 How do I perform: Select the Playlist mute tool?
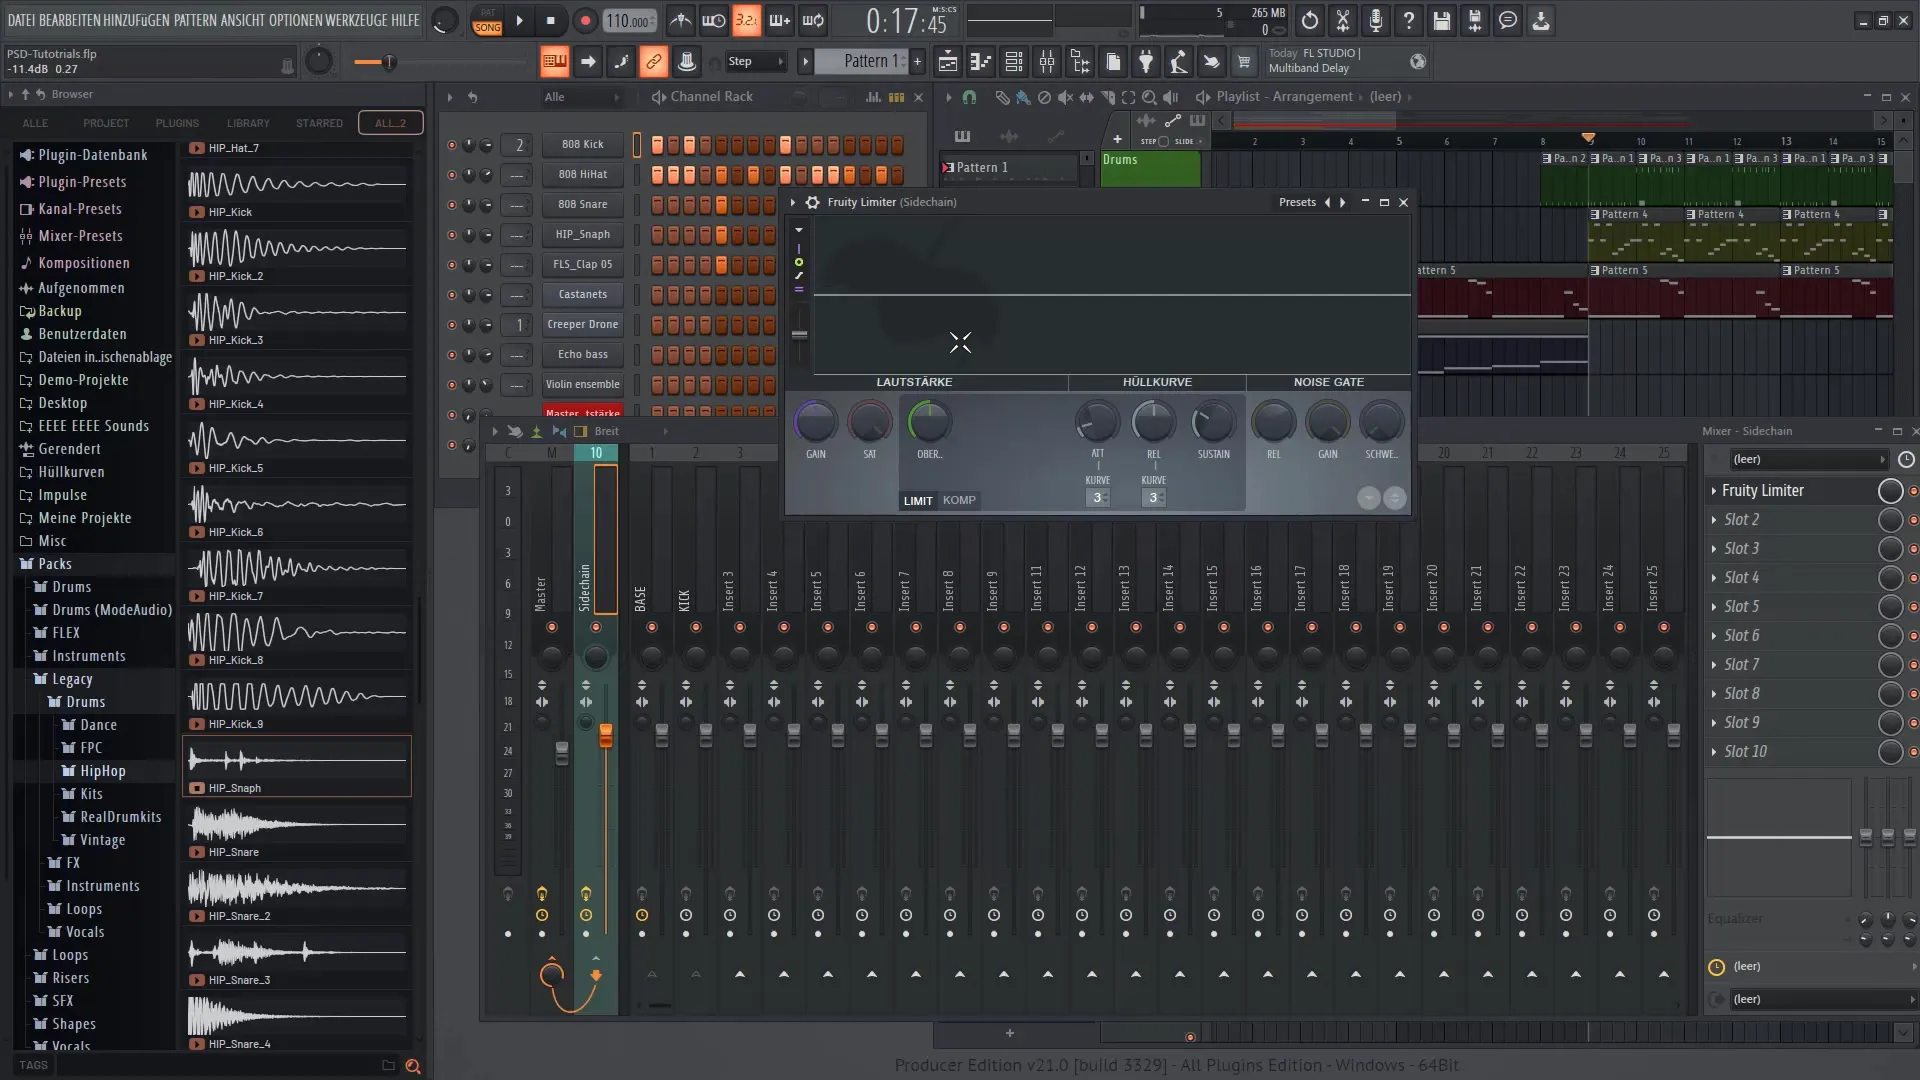point(1065,97)
